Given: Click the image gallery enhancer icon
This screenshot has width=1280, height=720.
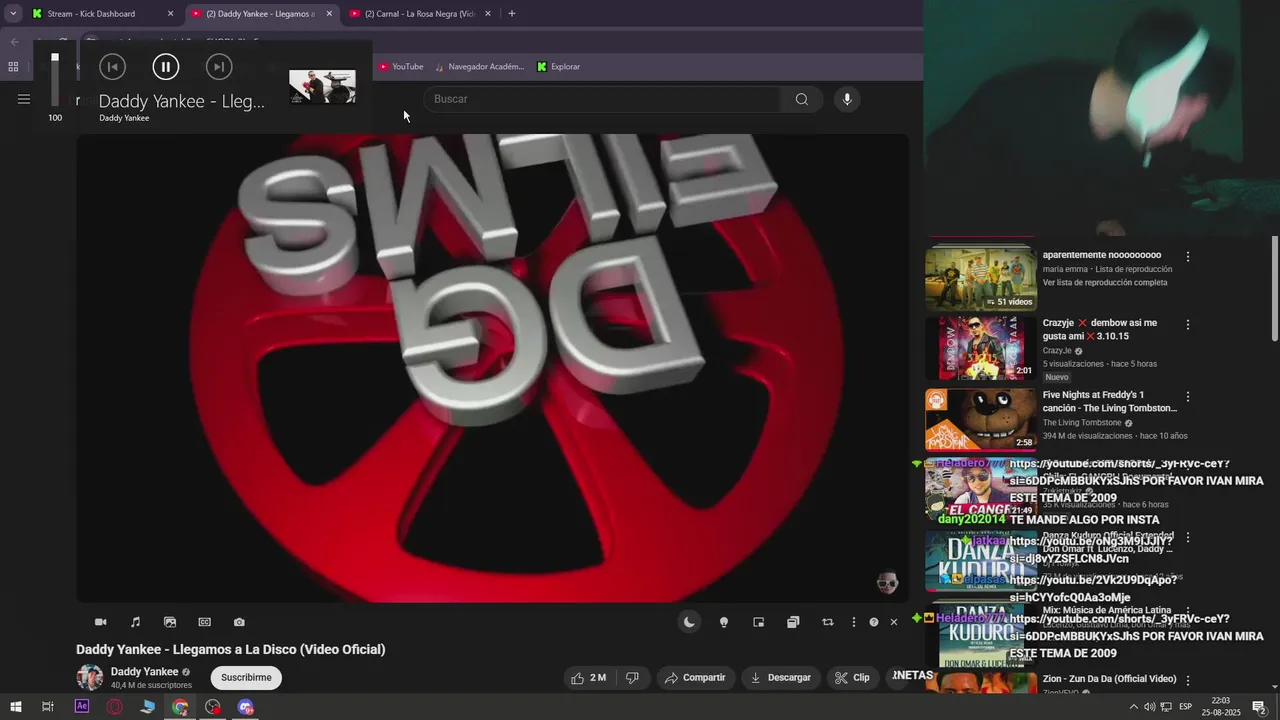Looking at the screenshot, I should pyautogui.click(x=170, y=622).
